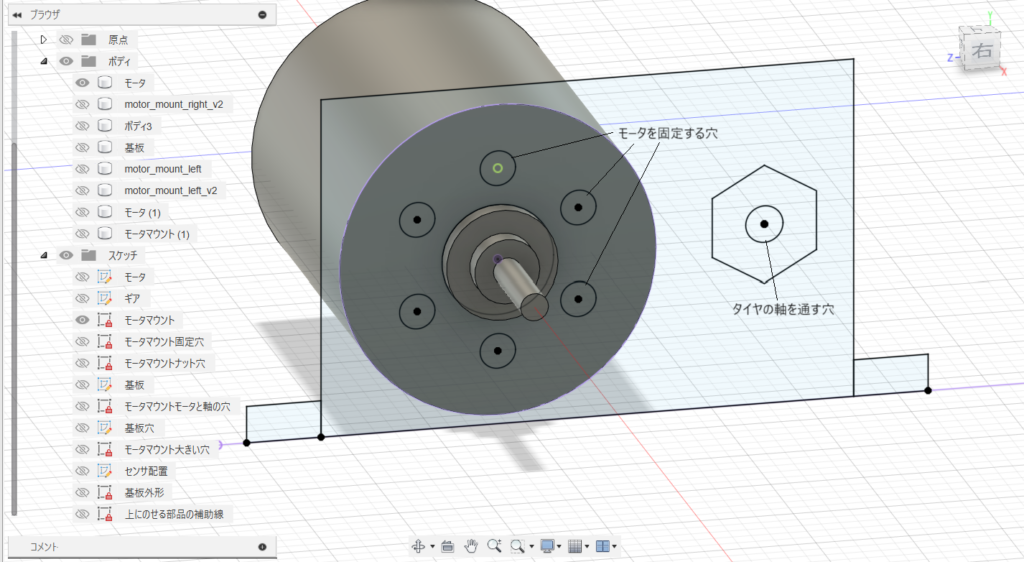Open the Zoom Window dropdown arrow

[531, 546]
